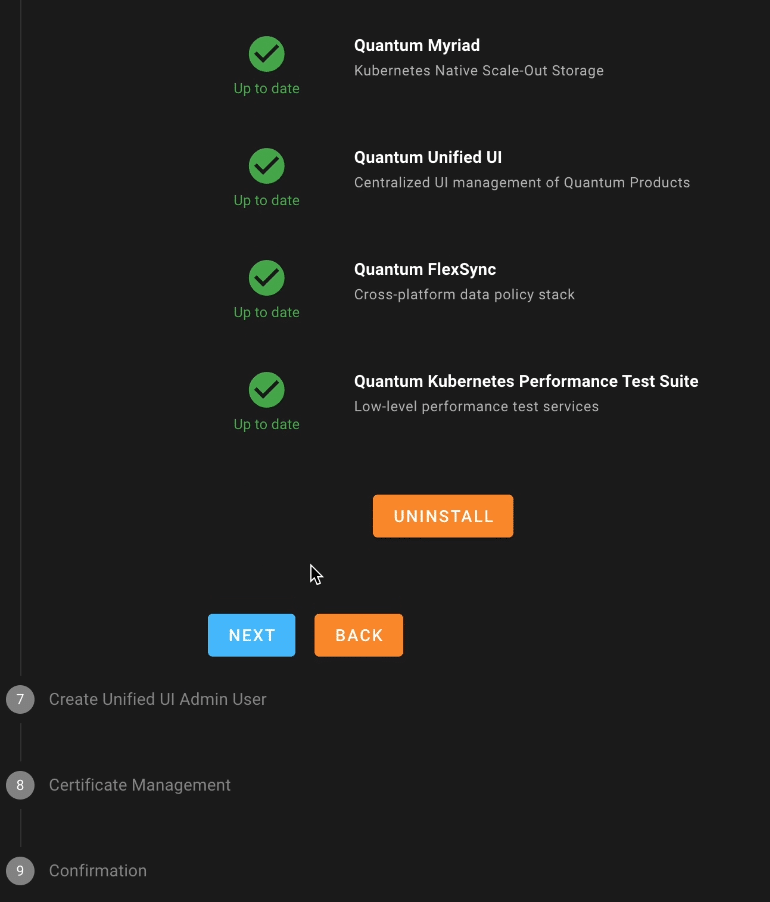Select the Quantum FlexSync title

click(425, 270)
